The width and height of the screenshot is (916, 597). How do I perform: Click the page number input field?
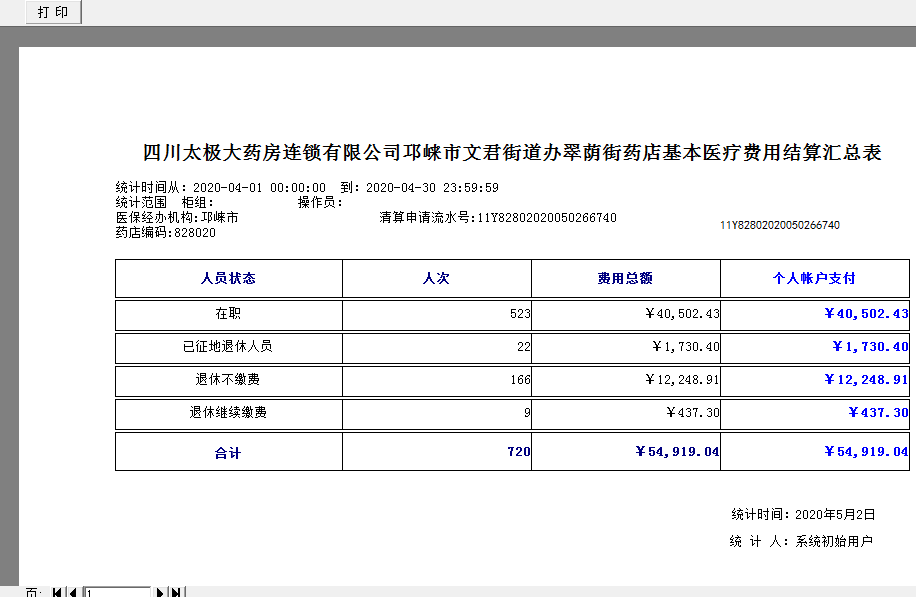(x=117, y=592)
